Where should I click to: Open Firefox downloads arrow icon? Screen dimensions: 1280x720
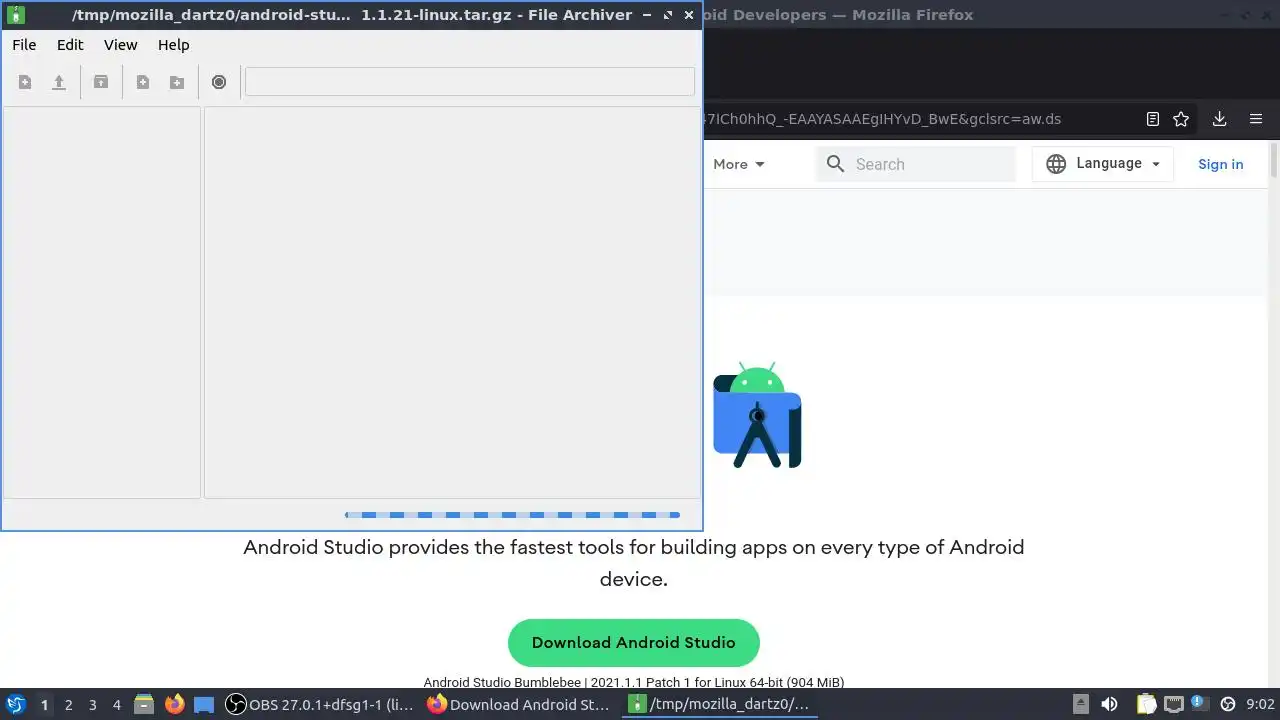[1219, 119]
